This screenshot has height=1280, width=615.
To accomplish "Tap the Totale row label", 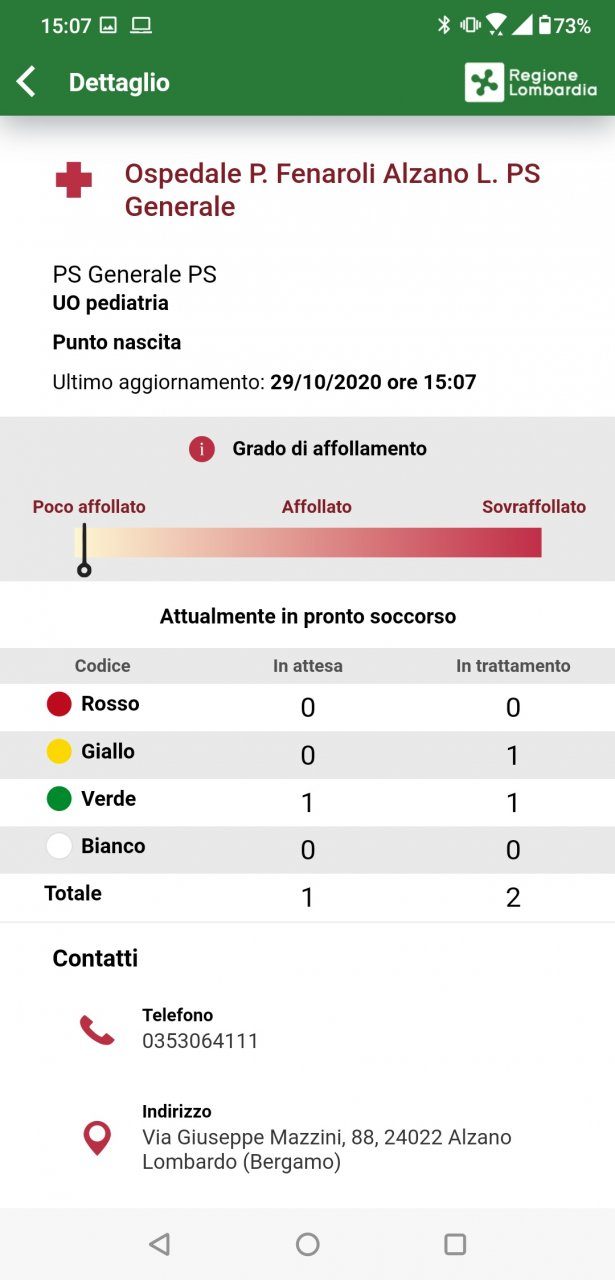I will pos(73,893).
